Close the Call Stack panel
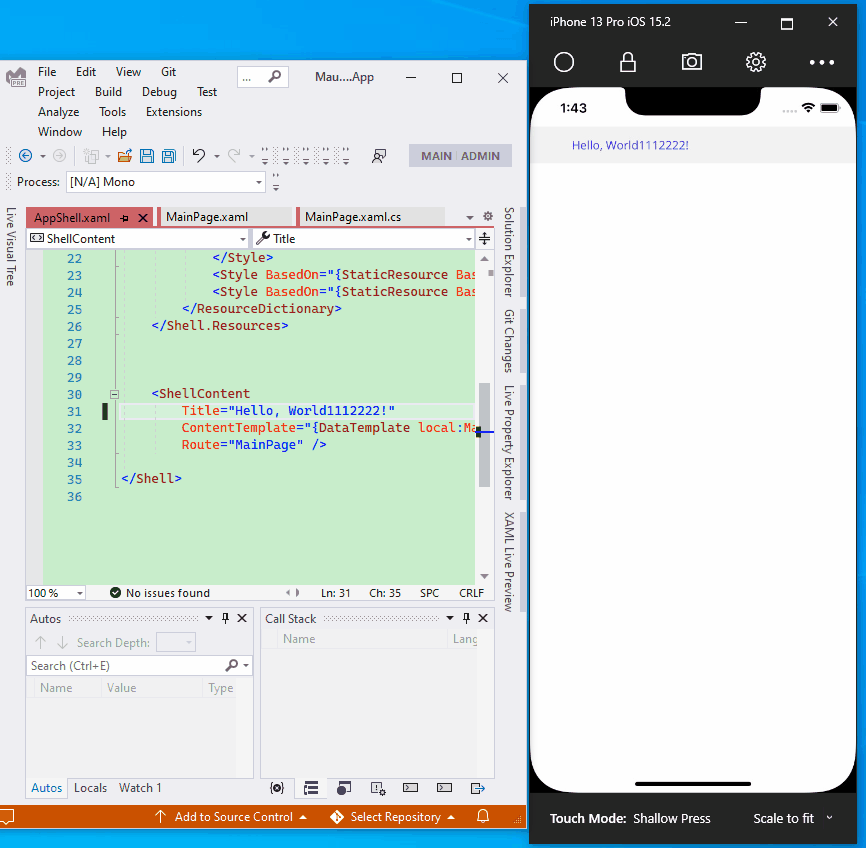This screenshot has width=866, height=848. (483, 618)
